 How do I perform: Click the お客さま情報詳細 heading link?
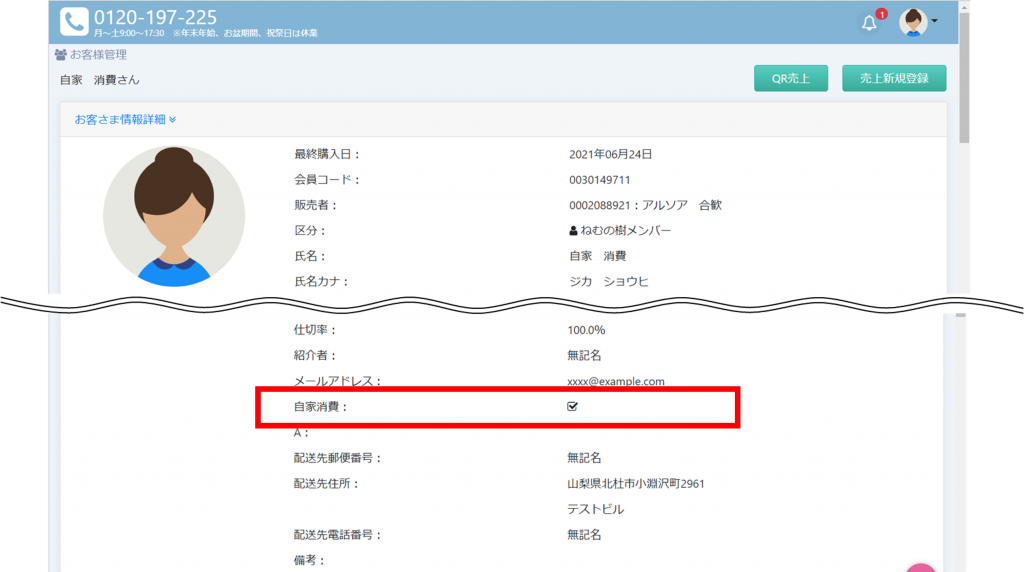pos(120,120)
